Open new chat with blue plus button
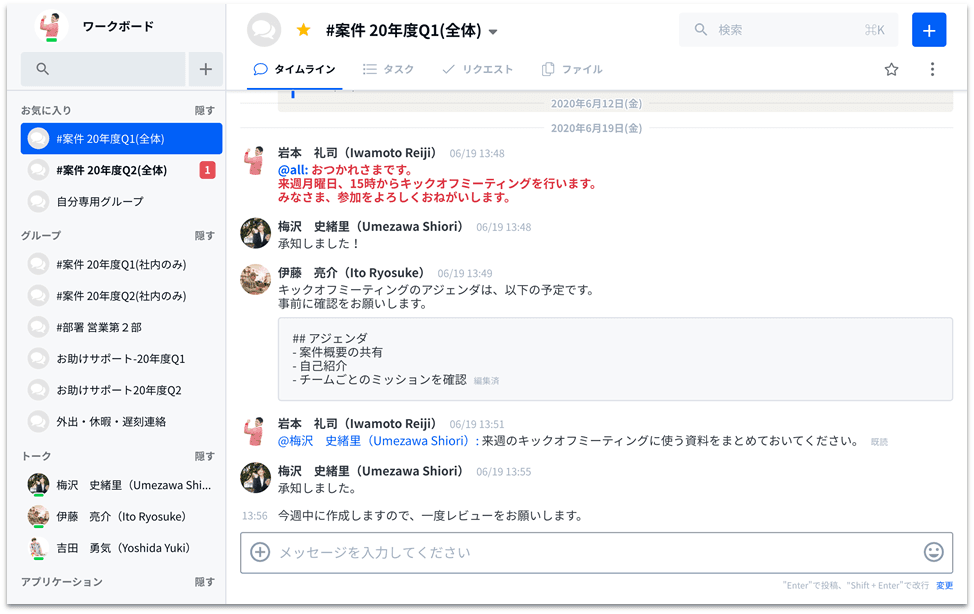Viewport: 974px width, 614px height. (928, 29)
